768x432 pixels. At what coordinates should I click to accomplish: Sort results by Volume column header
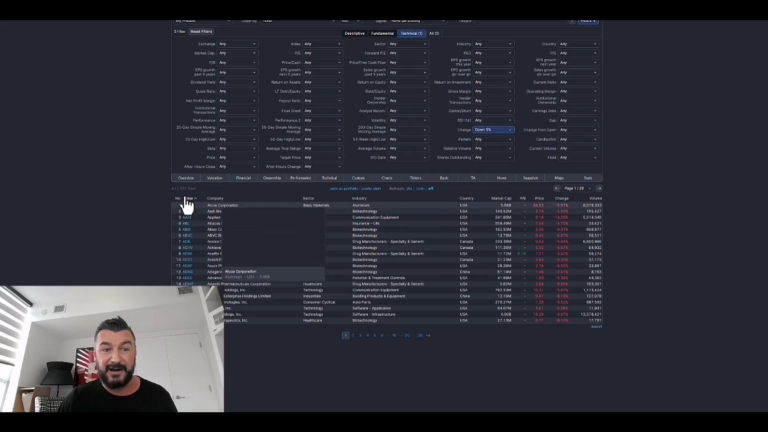click(595, 198)
